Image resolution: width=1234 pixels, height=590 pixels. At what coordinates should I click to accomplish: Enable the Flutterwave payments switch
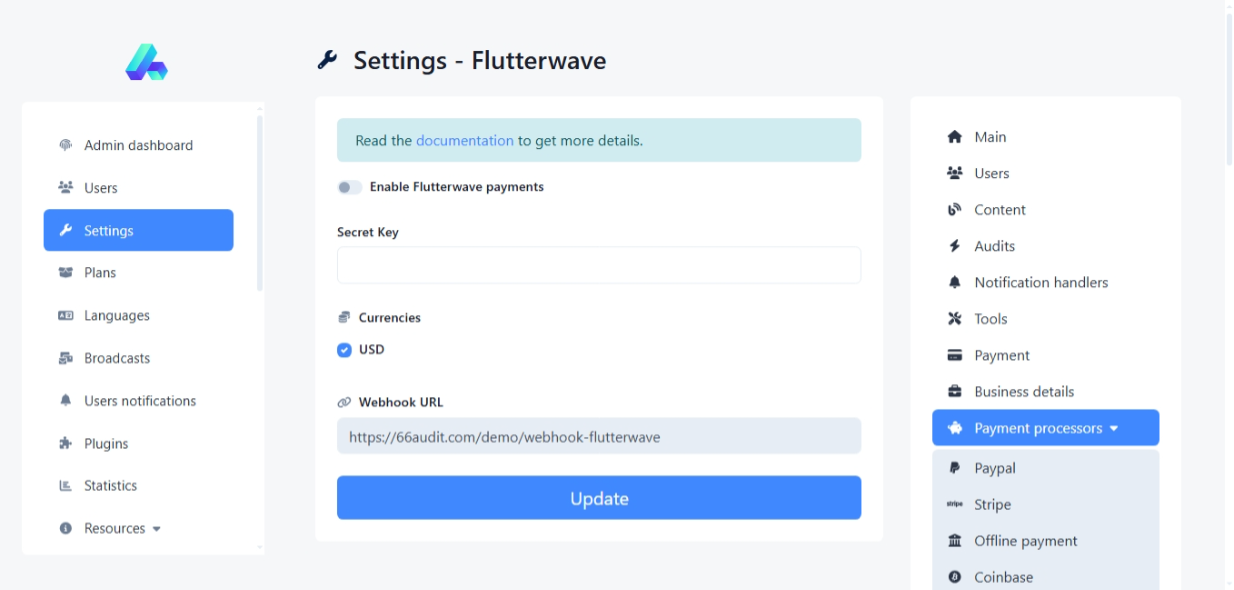pyautogui.click(x=349, y=187)
